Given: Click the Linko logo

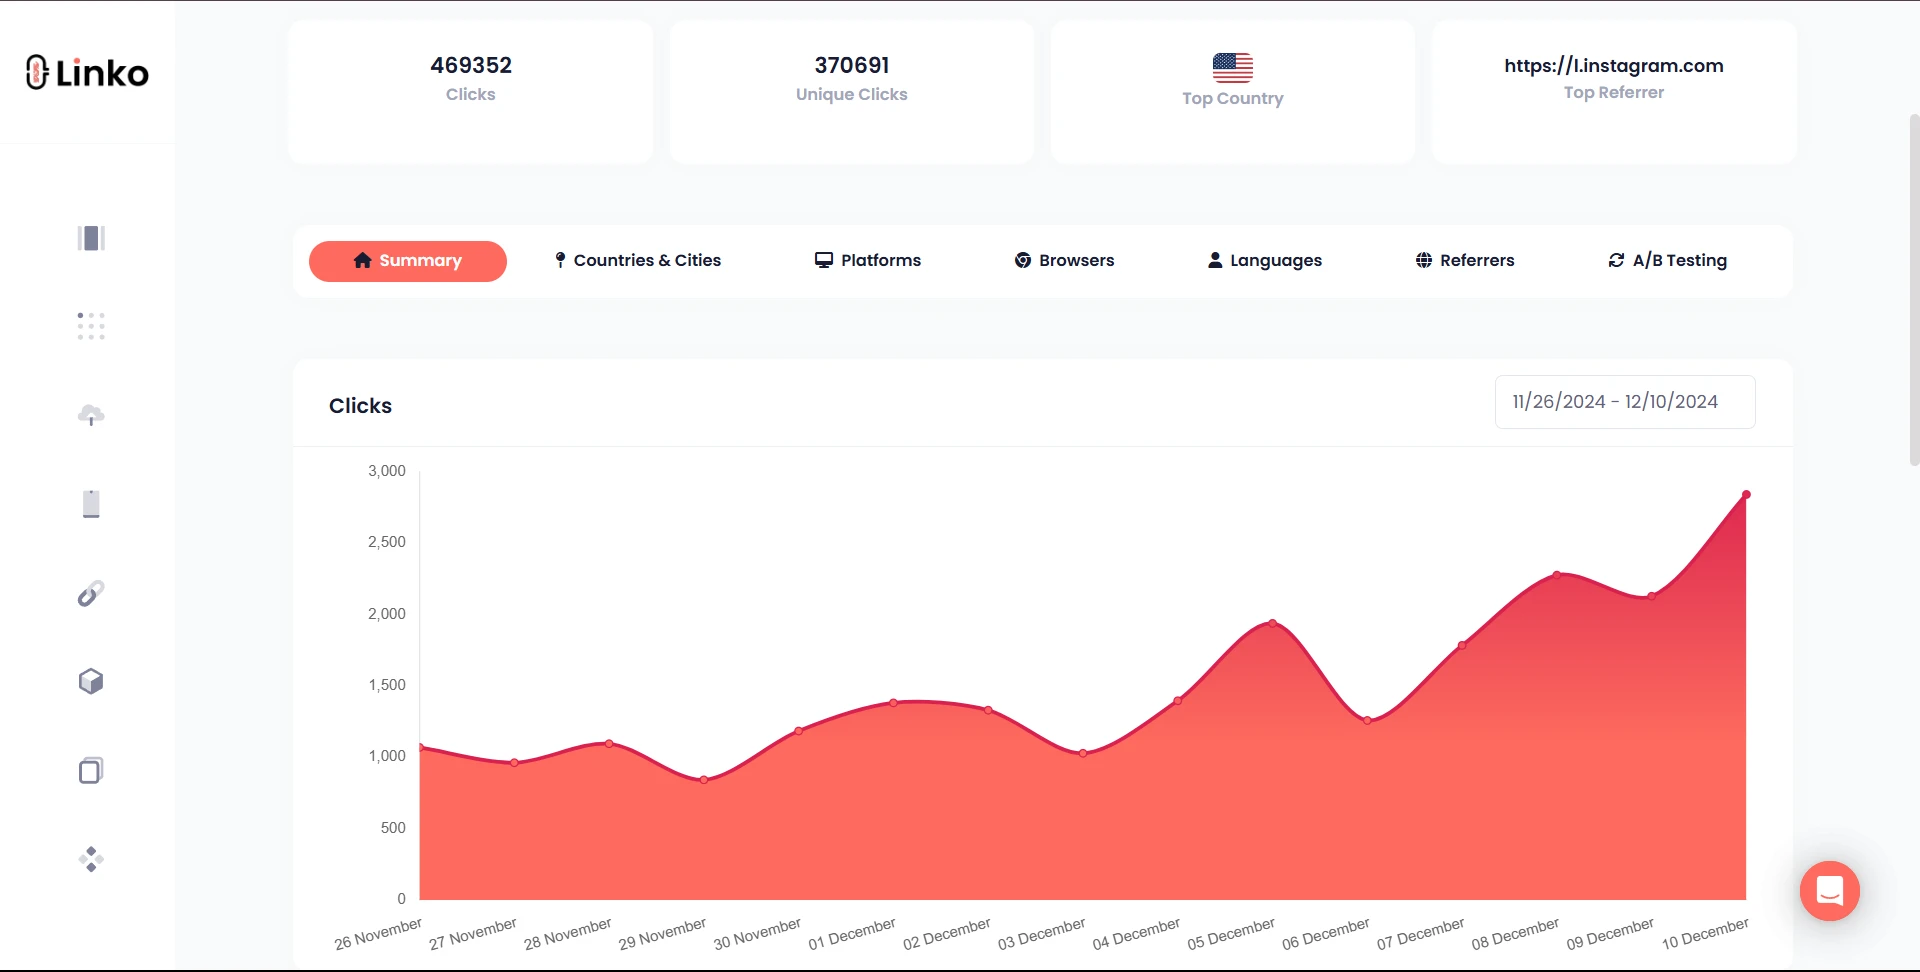Looking at the screenshot, I should (x=87, y=71).
